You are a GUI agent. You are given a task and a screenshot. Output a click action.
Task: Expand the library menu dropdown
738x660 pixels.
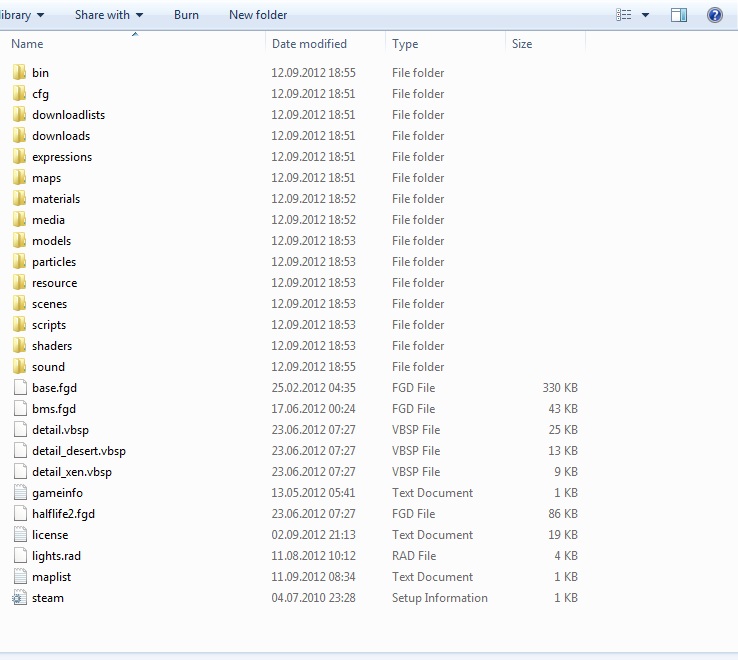pyautogui.click(x=20, y=15)
